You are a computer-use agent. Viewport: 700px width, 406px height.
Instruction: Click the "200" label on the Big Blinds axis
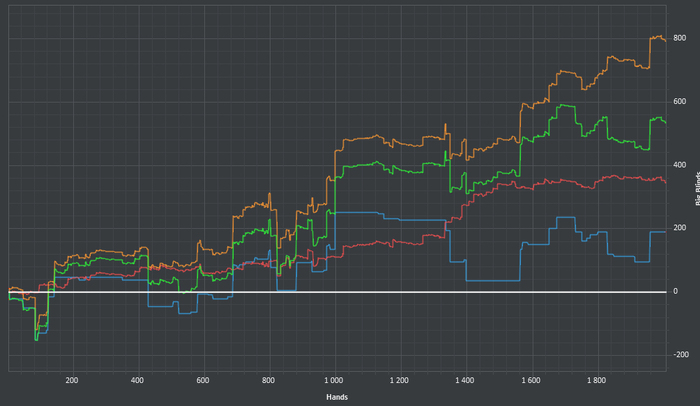(679, 228)
